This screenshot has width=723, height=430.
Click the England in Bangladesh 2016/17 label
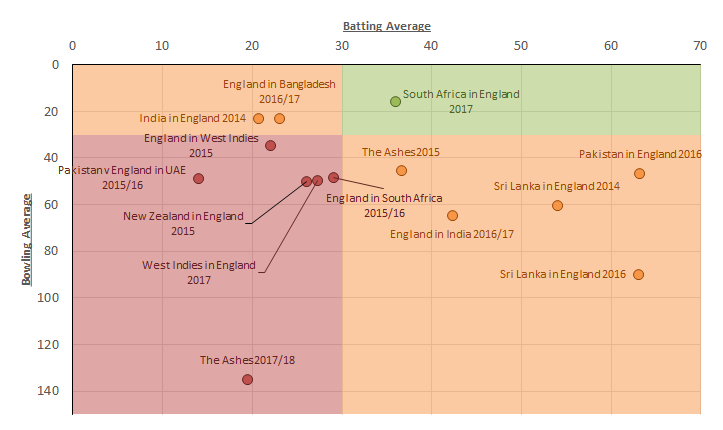coord(279,91)
